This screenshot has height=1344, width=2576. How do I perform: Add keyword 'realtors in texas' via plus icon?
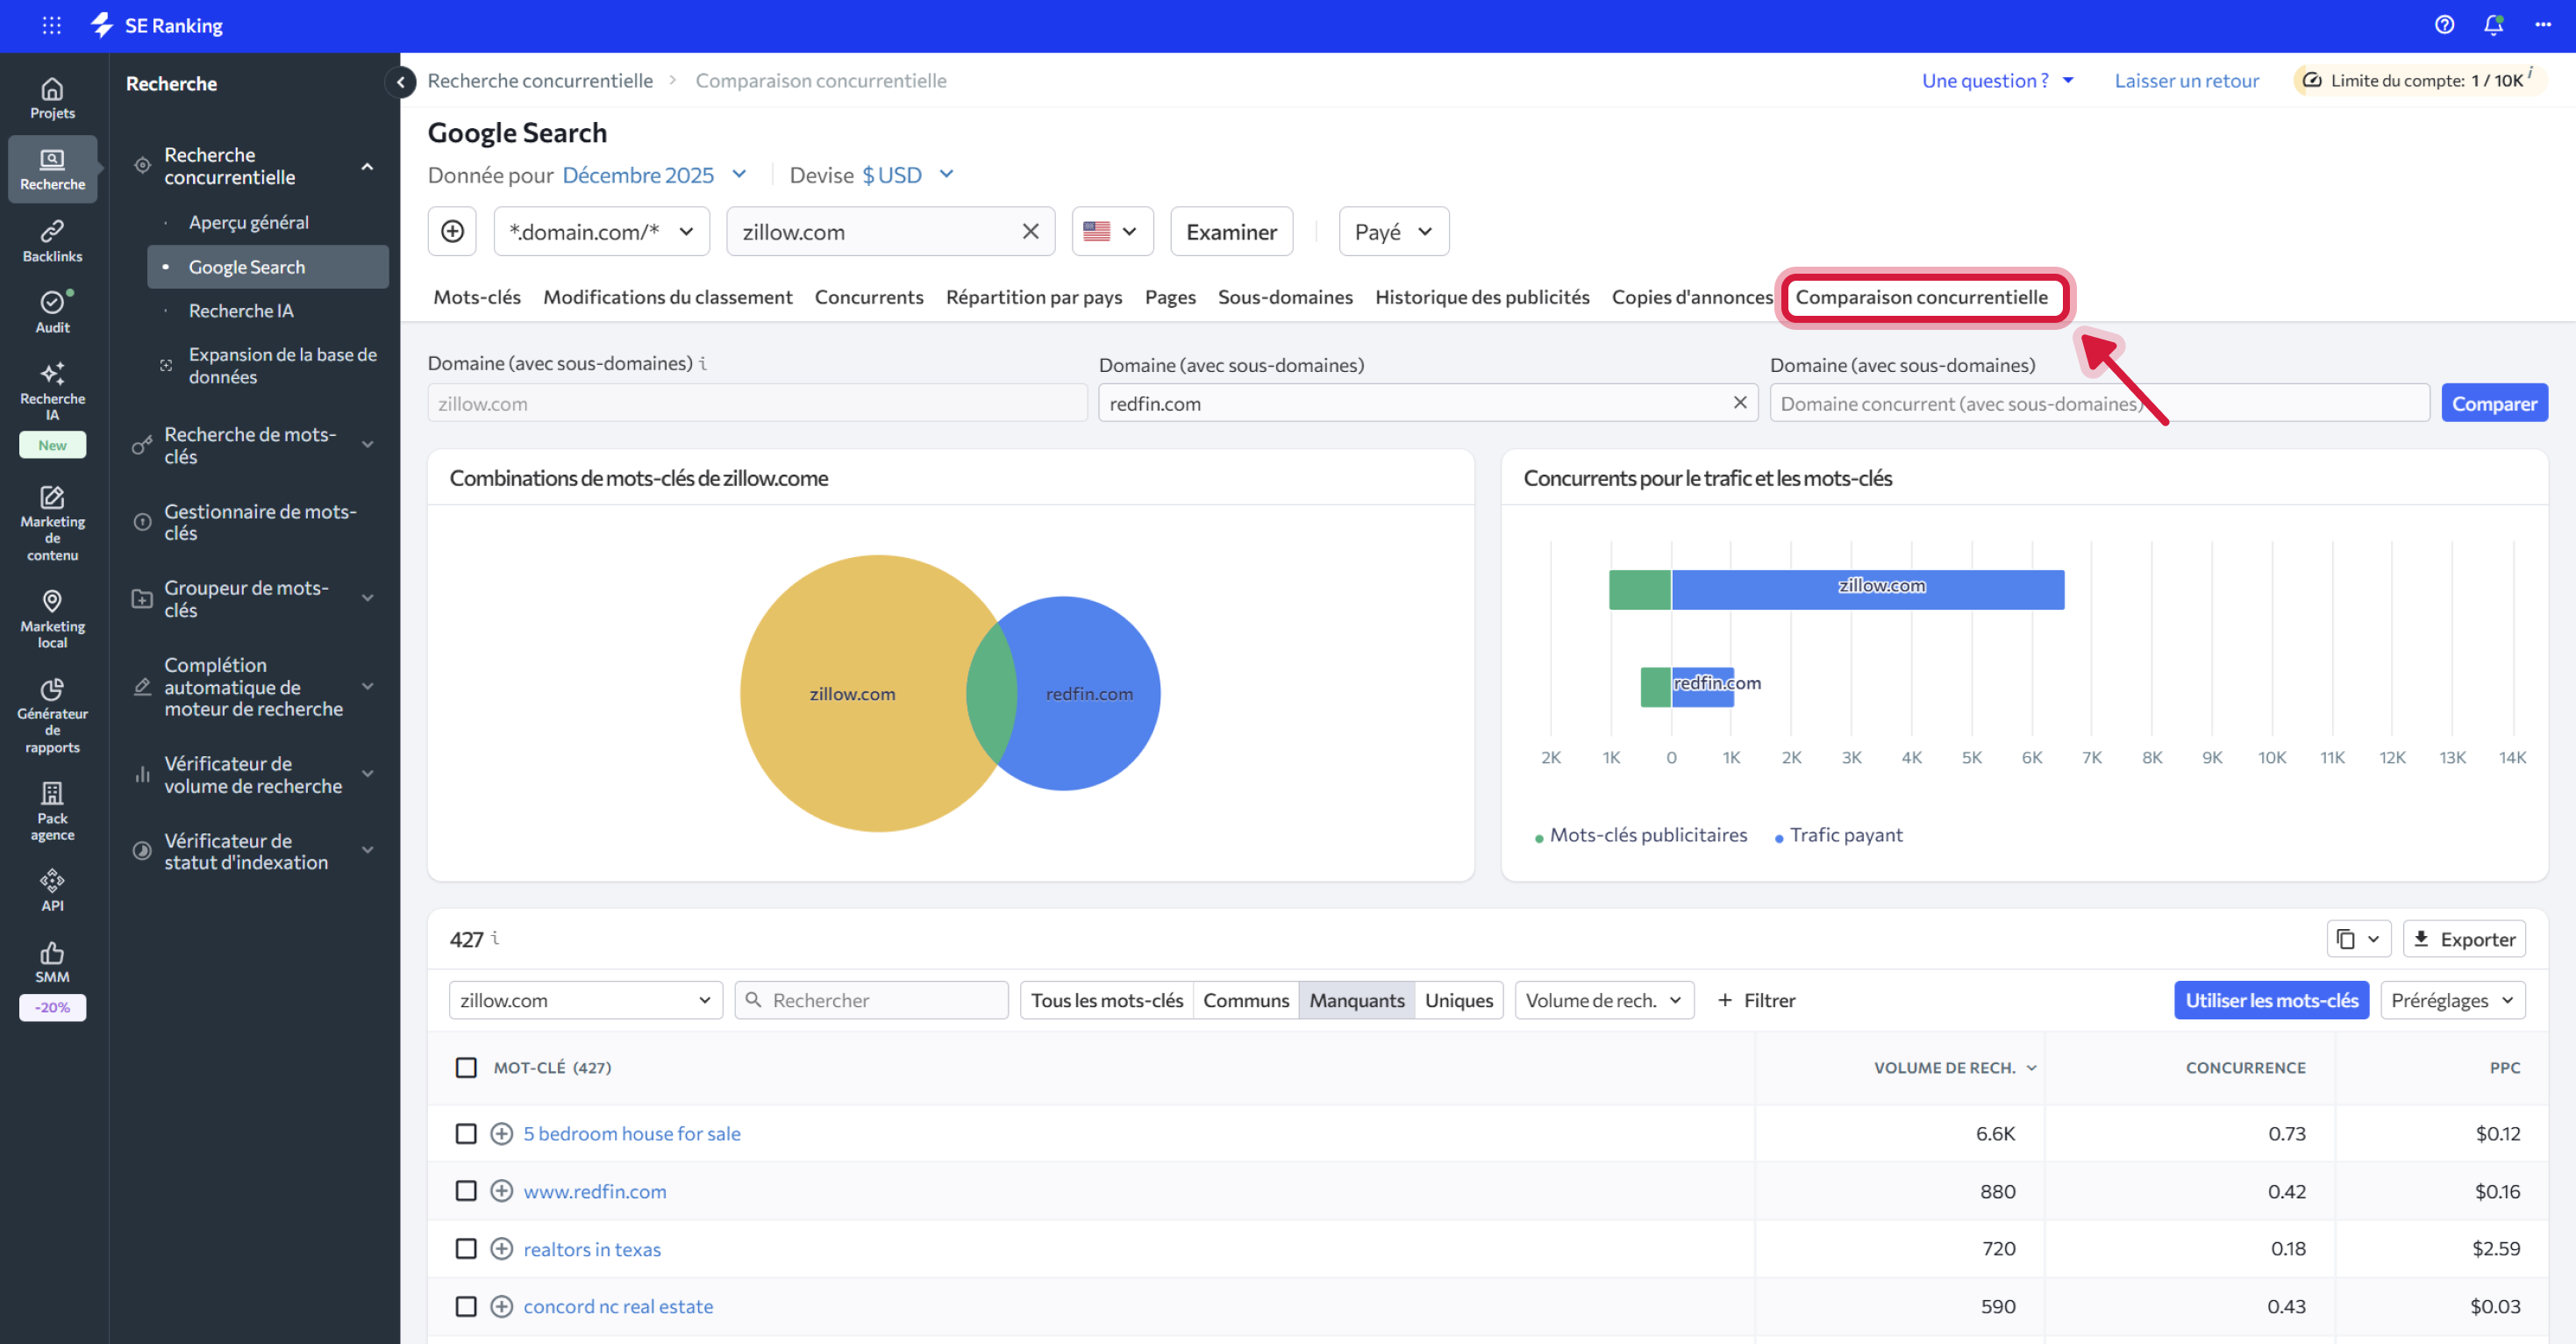[x=502, y=1249]
